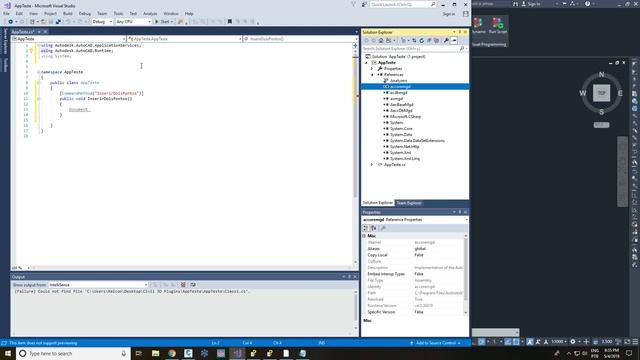Click the Alphabetical sort icon in Properties

tap(374, 228)
